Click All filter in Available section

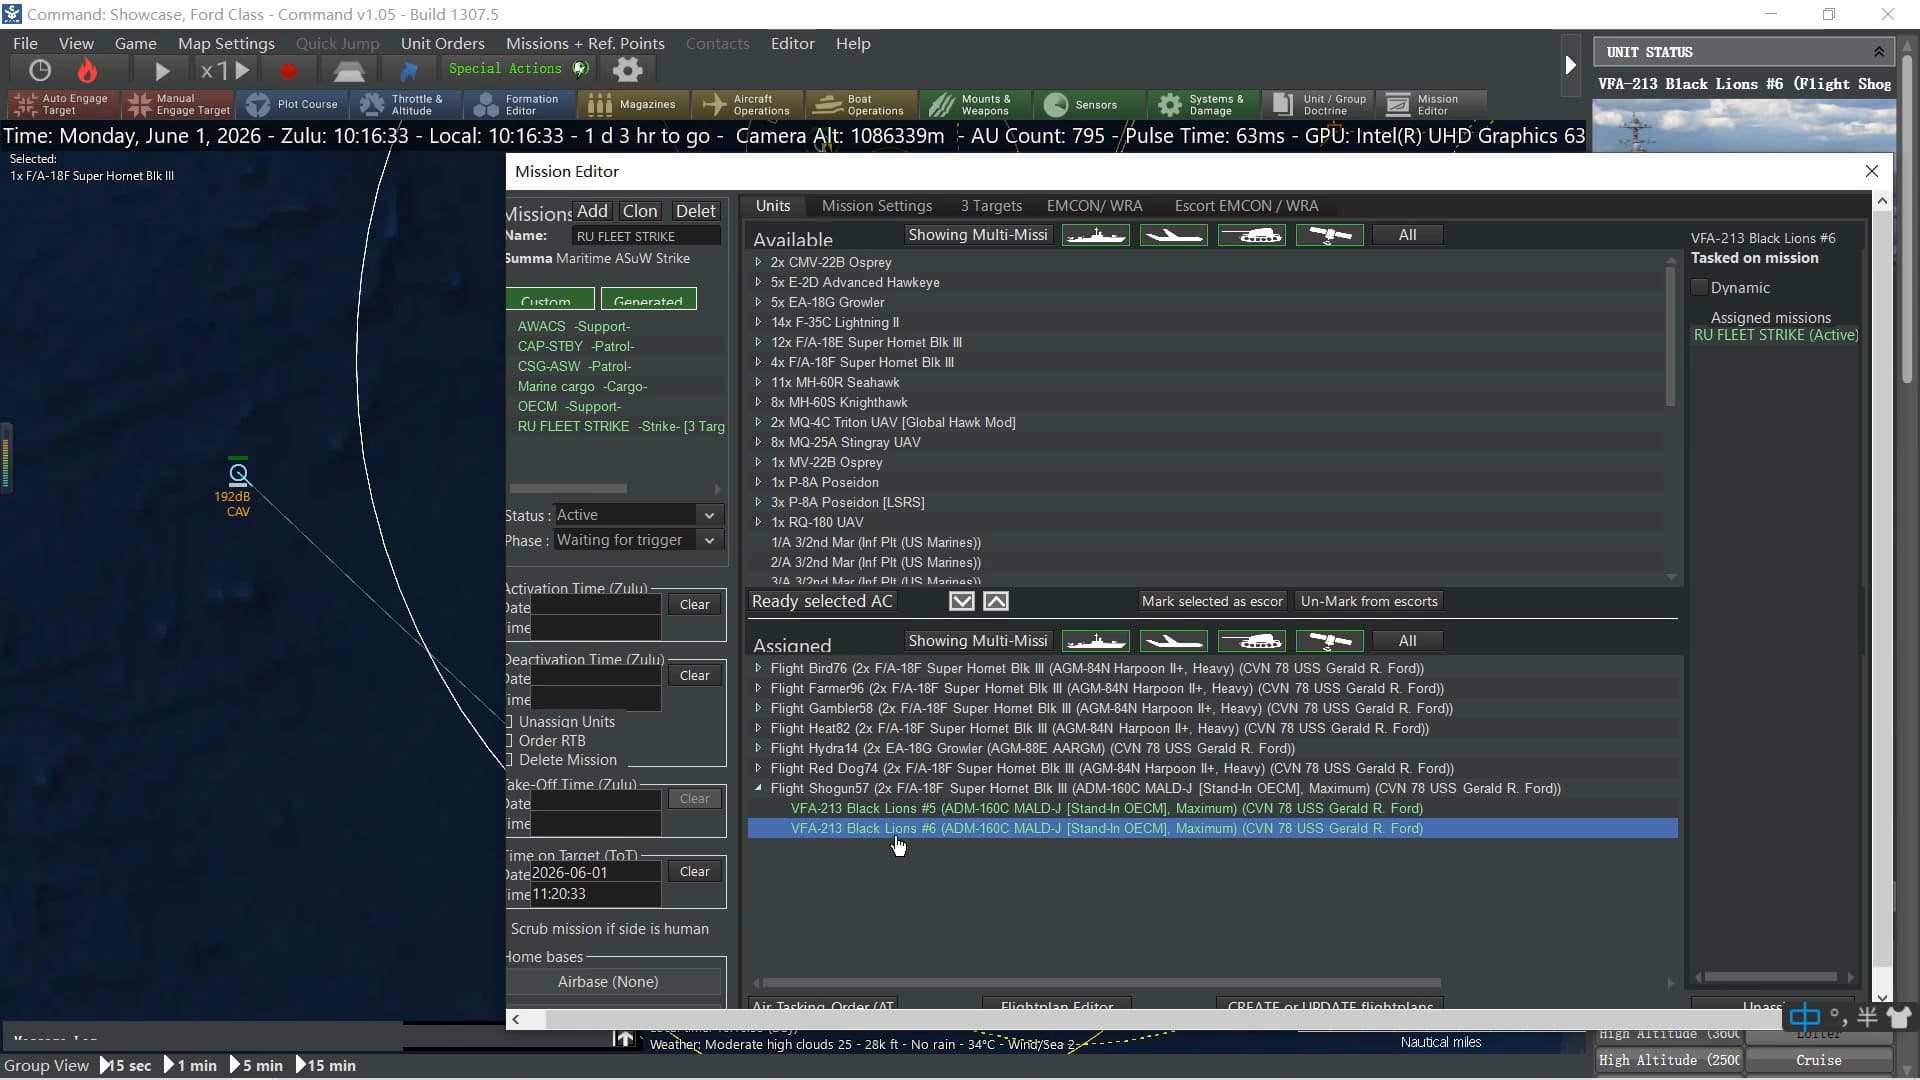point(1407,235)
